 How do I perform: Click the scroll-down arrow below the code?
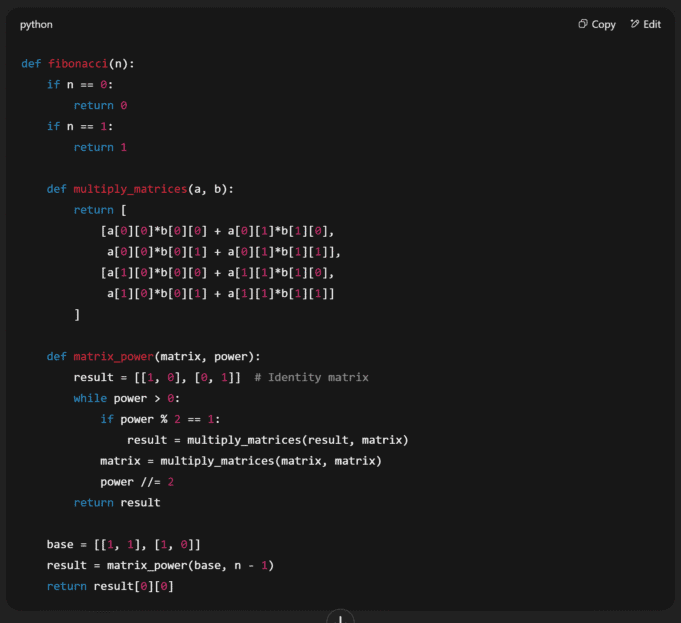341,617
